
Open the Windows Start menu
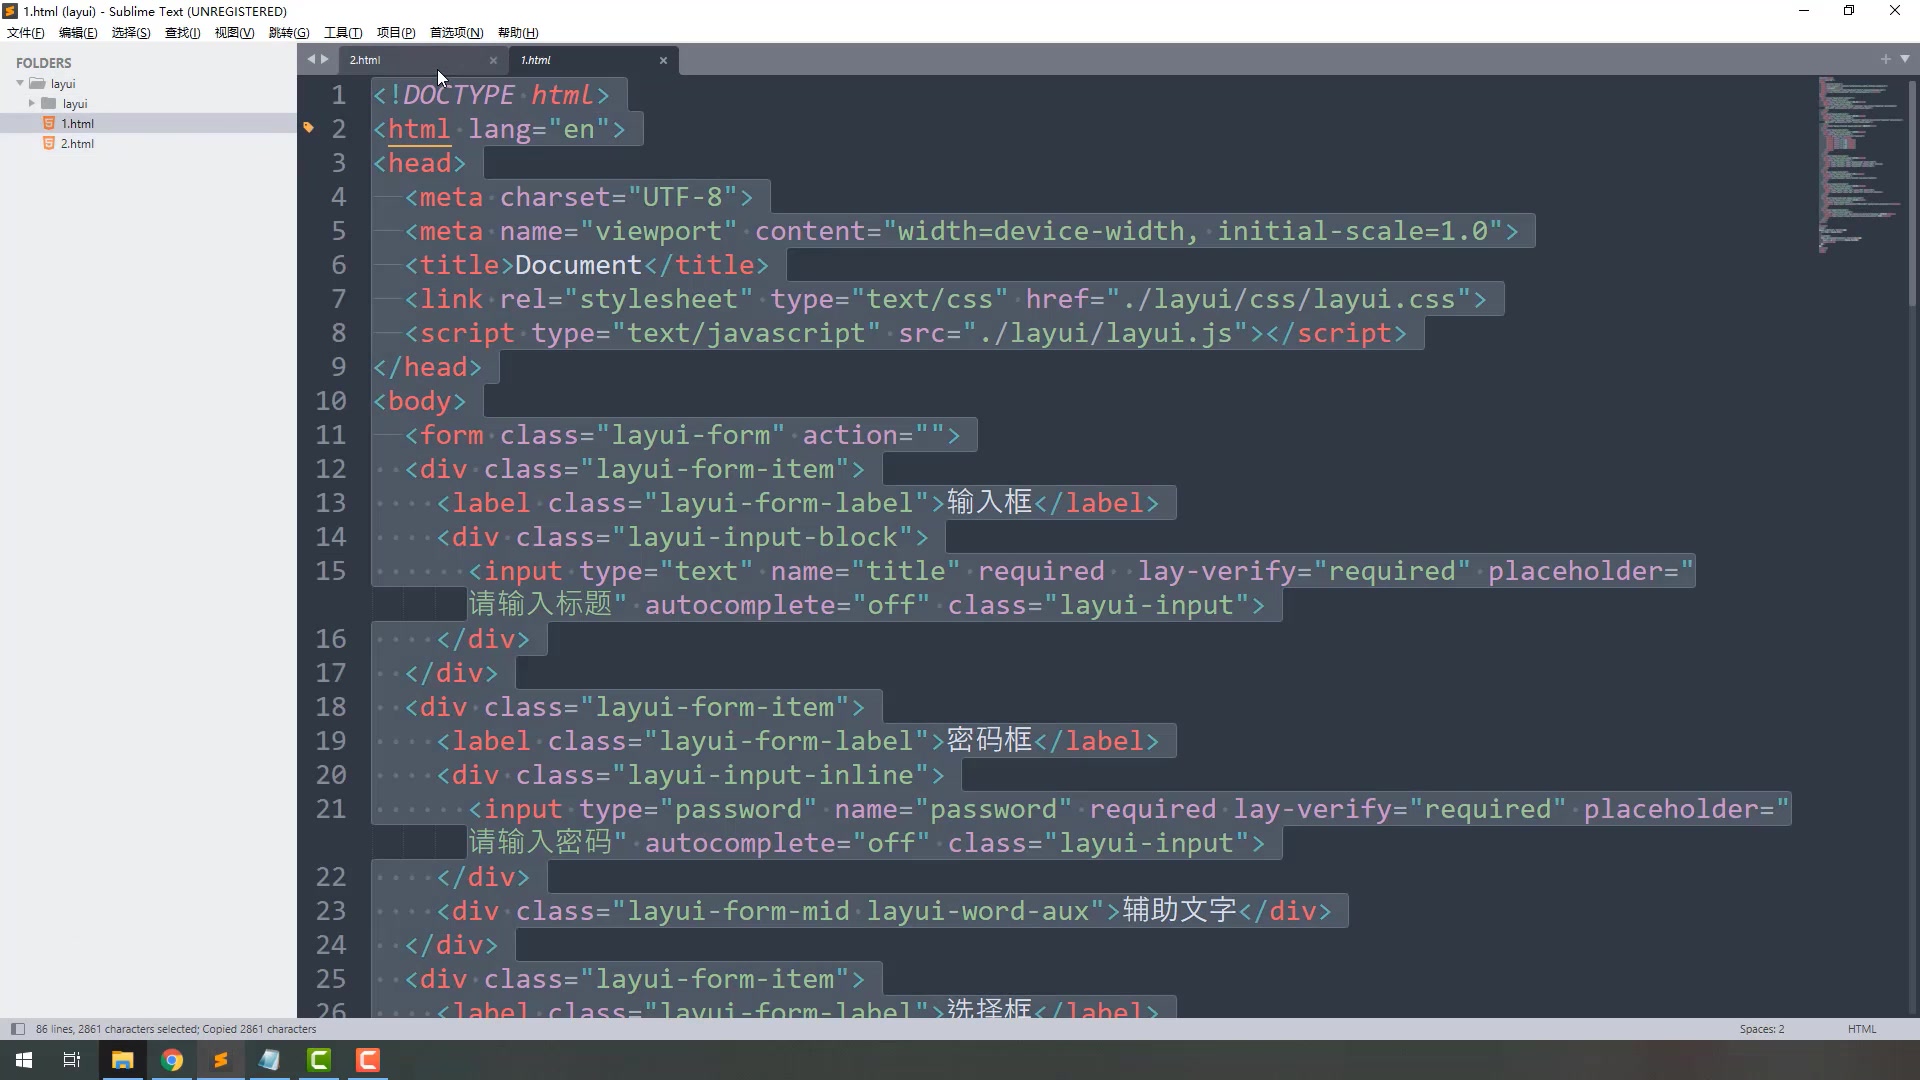(x=24, y=1060)
